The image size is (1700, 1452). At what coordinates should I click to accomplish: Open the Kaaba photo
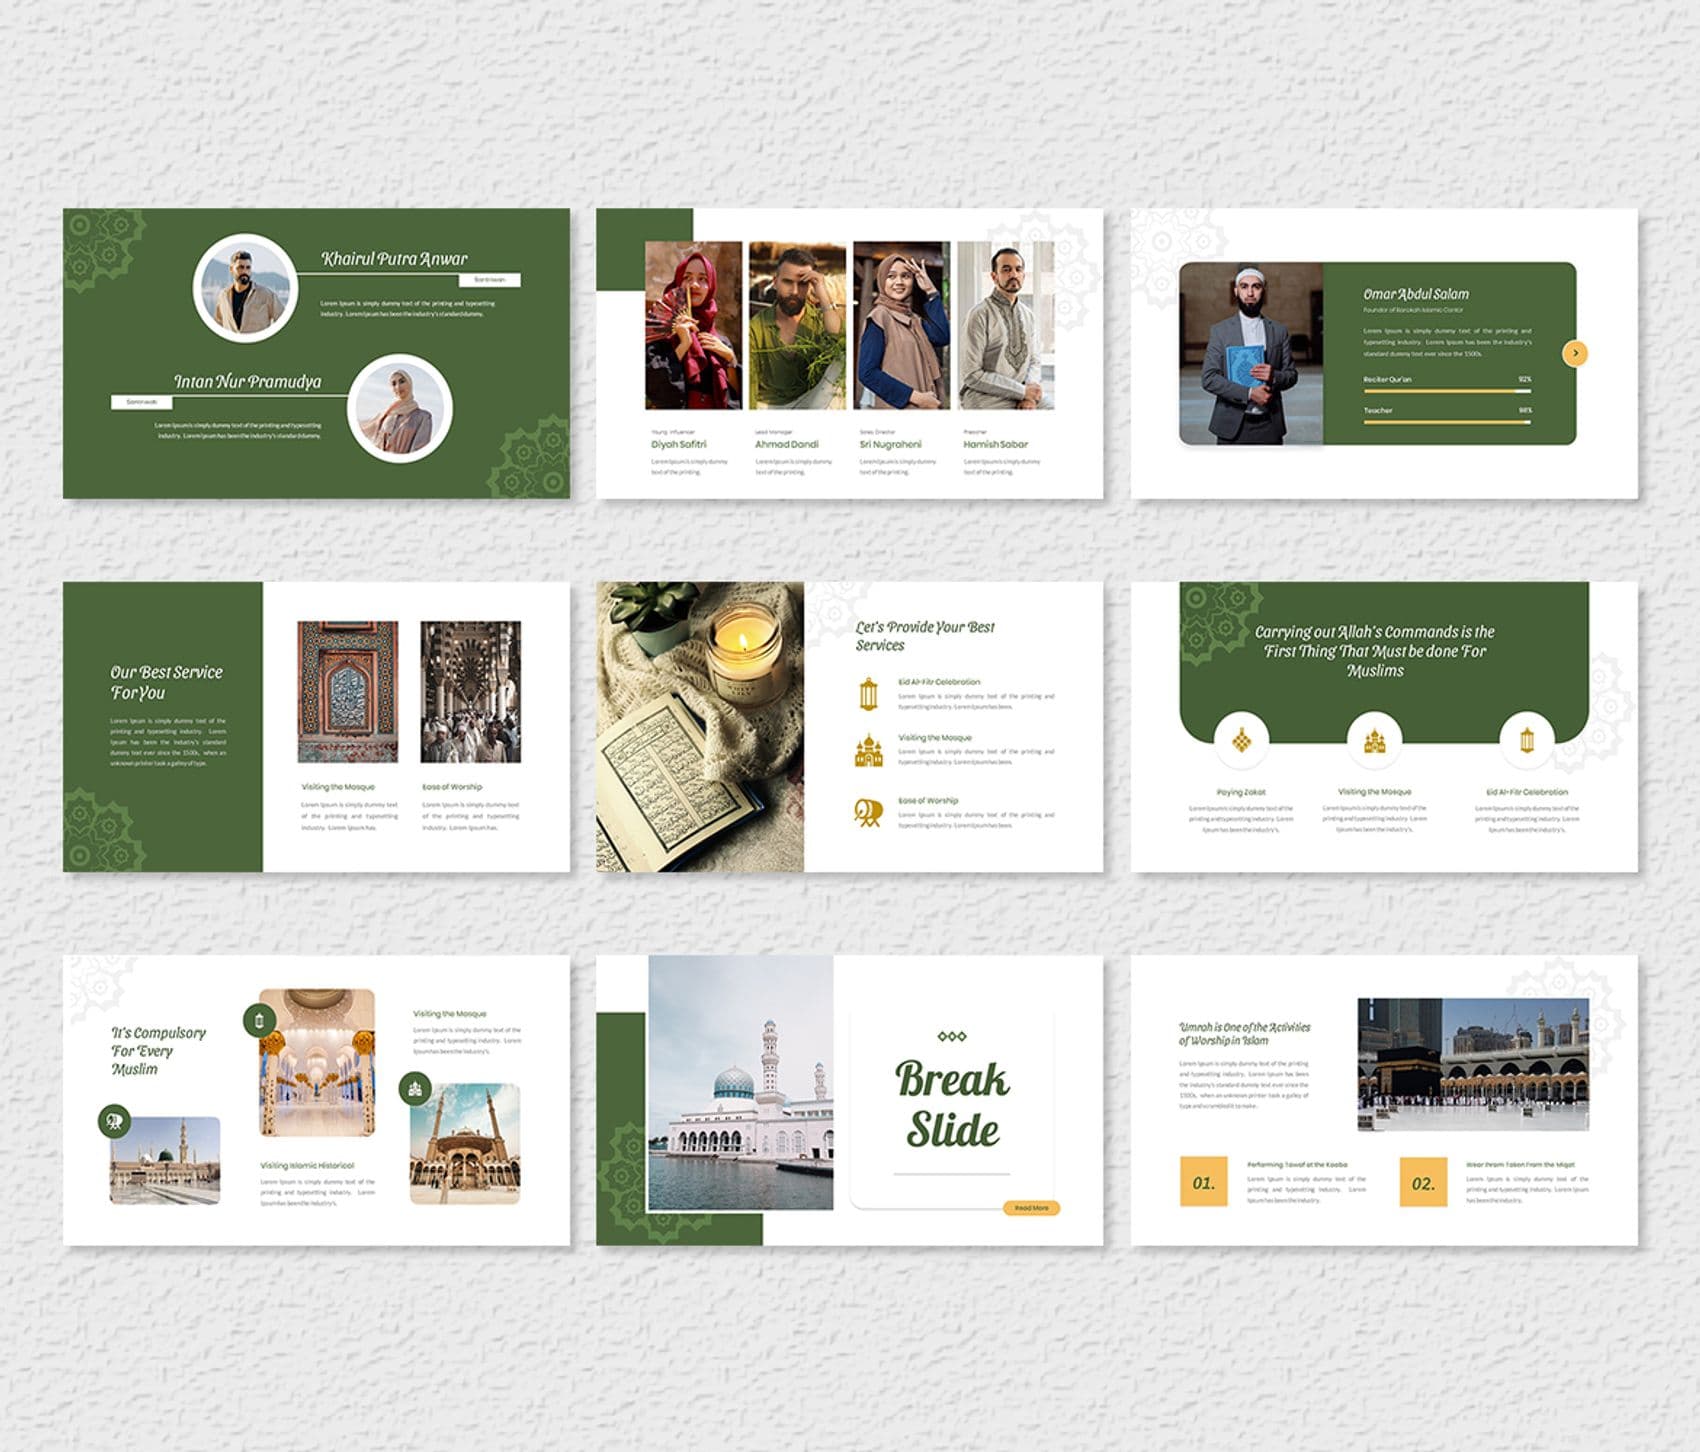(x=1473, y=1064)
